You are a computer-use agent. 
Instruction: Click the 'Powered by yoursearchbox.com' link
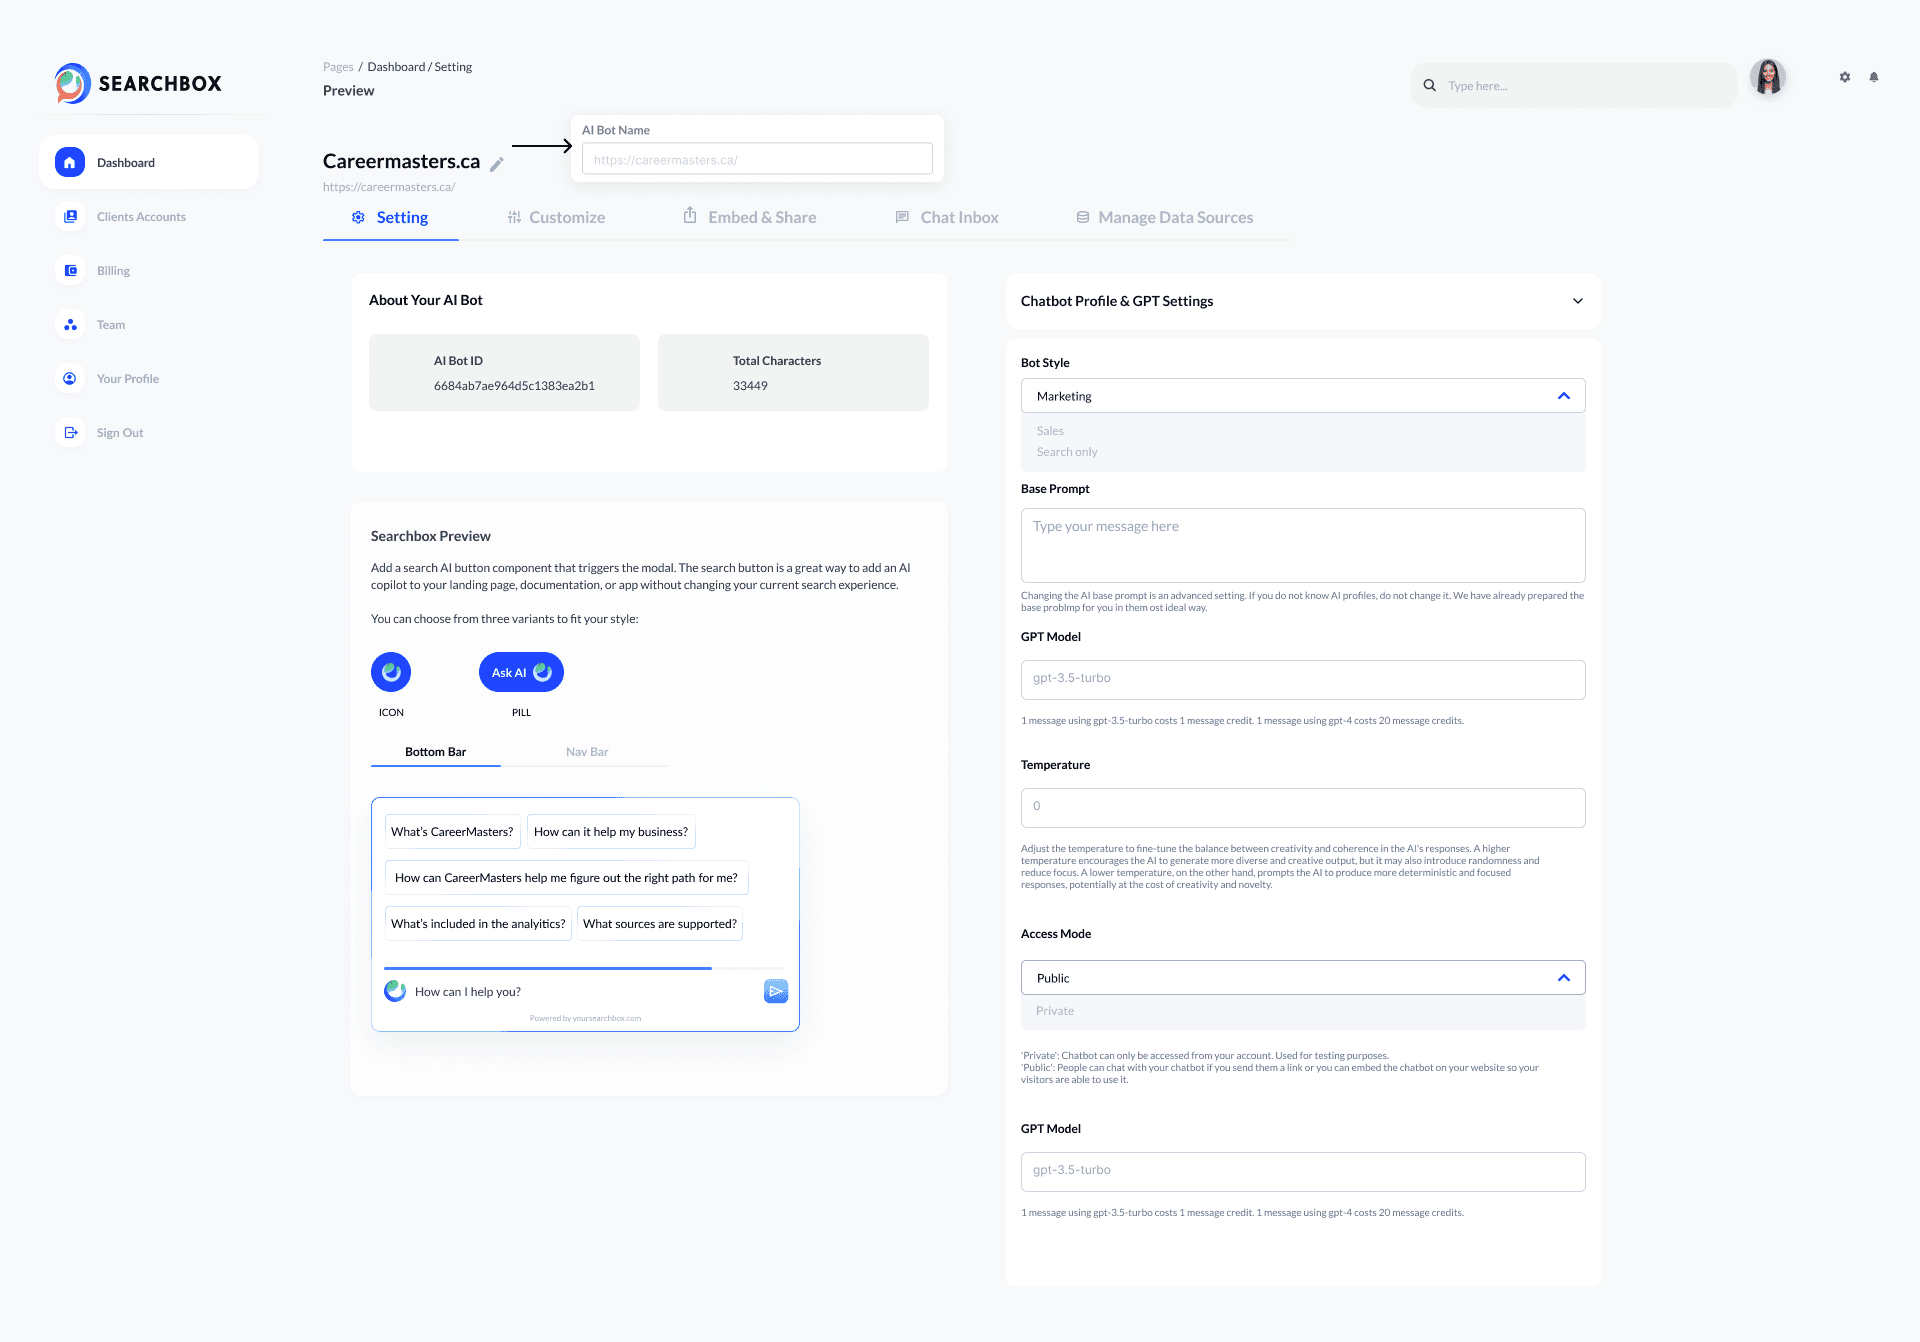coord(585,1018)
